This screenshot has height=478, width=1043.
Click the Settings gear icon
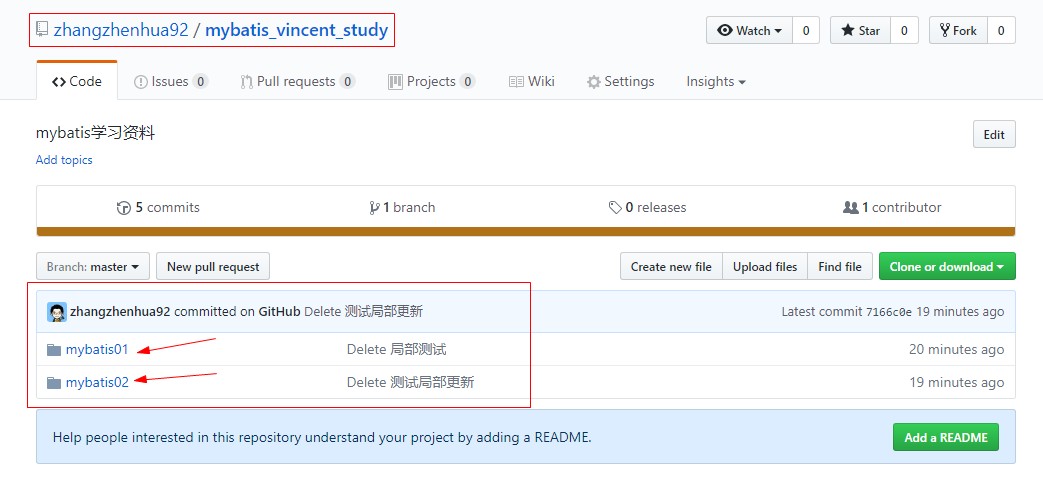593,82
